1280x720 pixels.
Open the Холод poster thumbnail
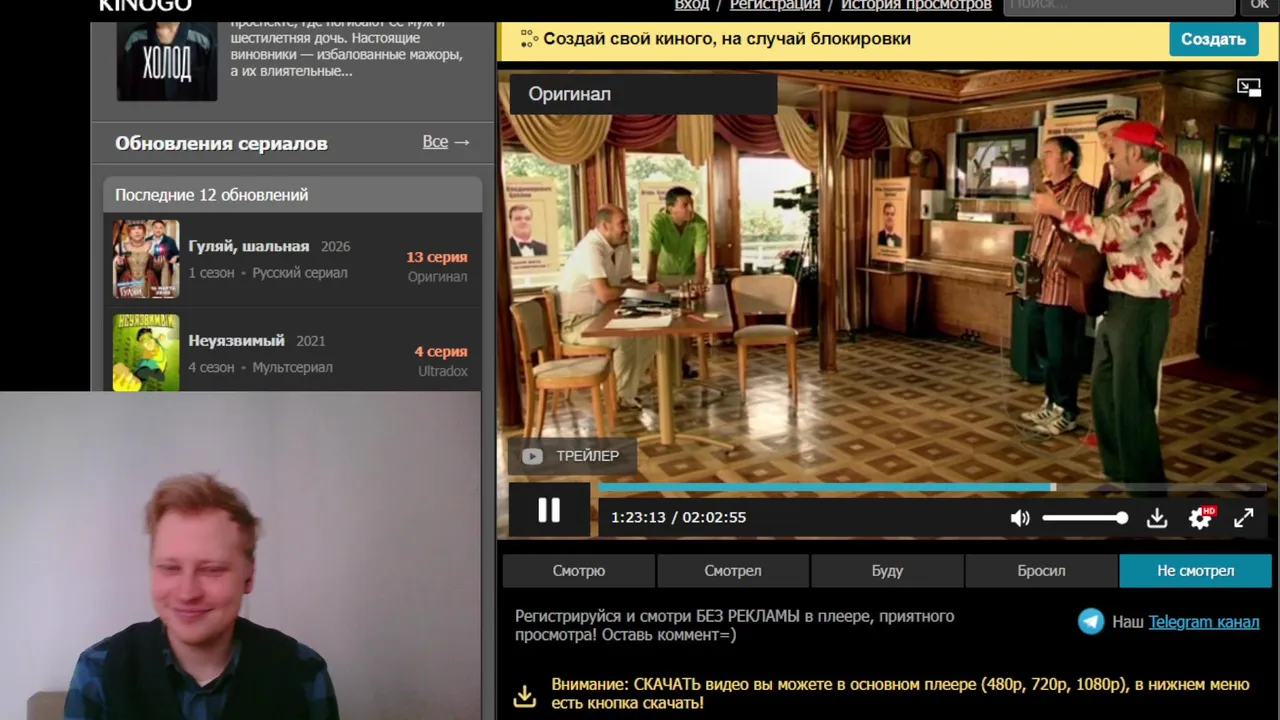click(167, 61)
